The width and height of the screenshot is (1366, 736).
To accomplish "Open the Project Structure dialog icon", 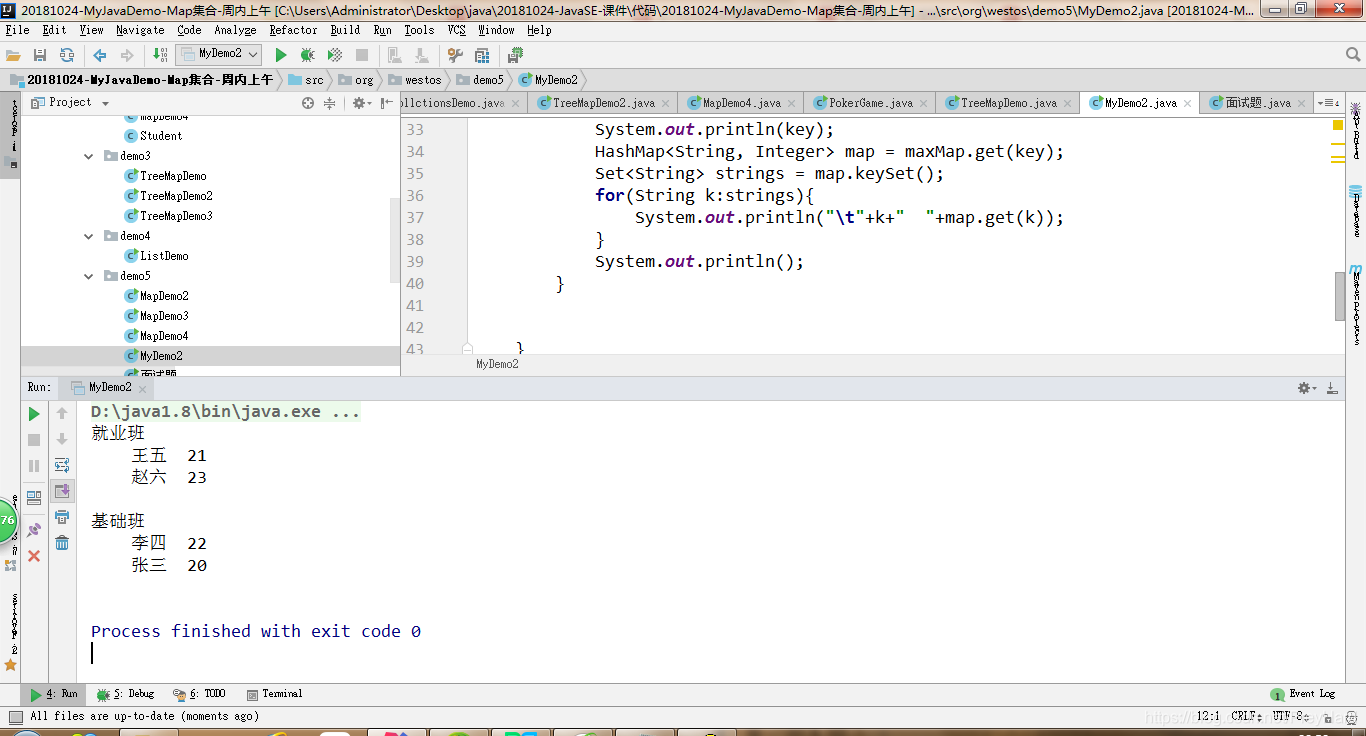I will click(482, 55).
